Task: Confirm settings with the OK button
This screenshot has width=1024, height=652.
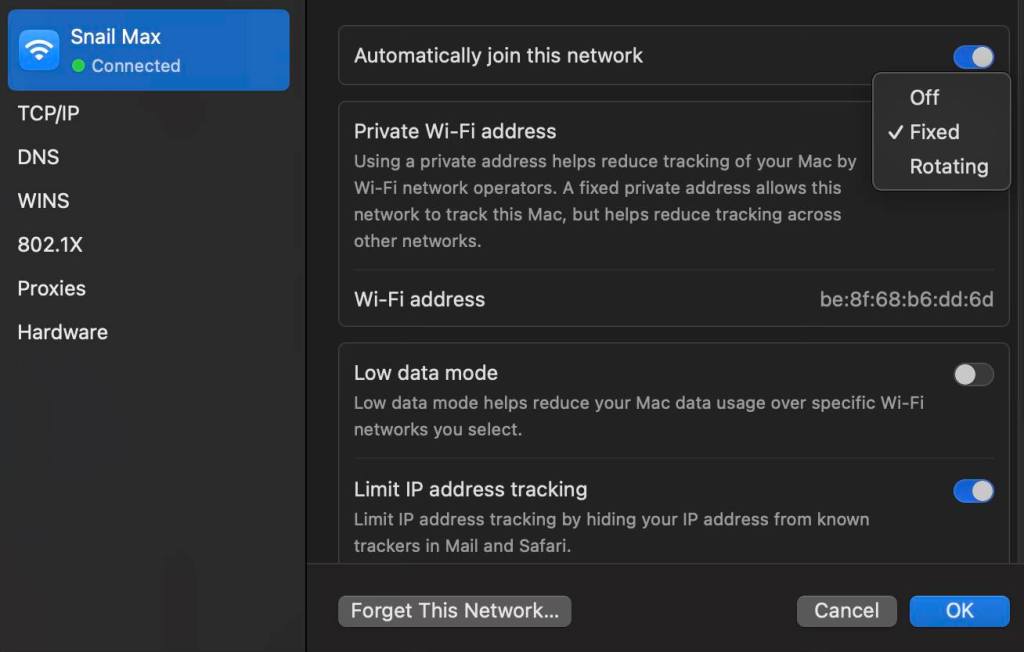Action: coord(959,611)
